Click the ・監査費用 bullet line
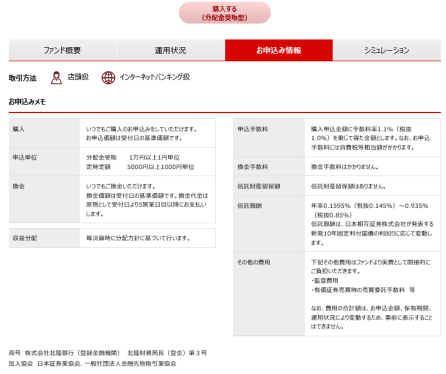The height and width of the screenshot is (374, 446). click(325, 281)
